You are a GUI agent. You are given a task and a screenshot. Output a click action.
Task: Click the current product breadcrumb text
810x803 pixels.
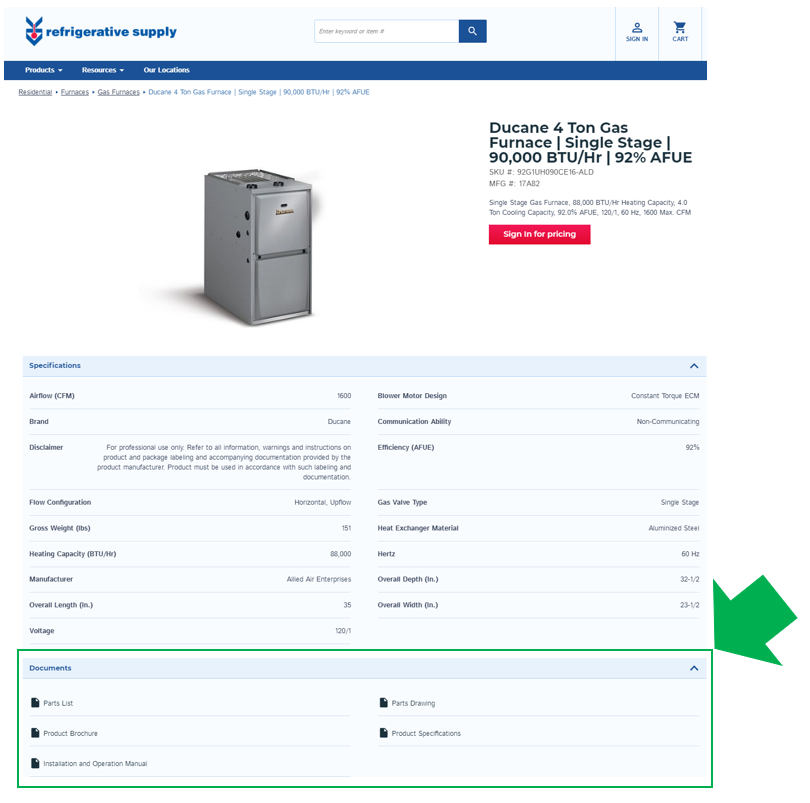[259, 92]
